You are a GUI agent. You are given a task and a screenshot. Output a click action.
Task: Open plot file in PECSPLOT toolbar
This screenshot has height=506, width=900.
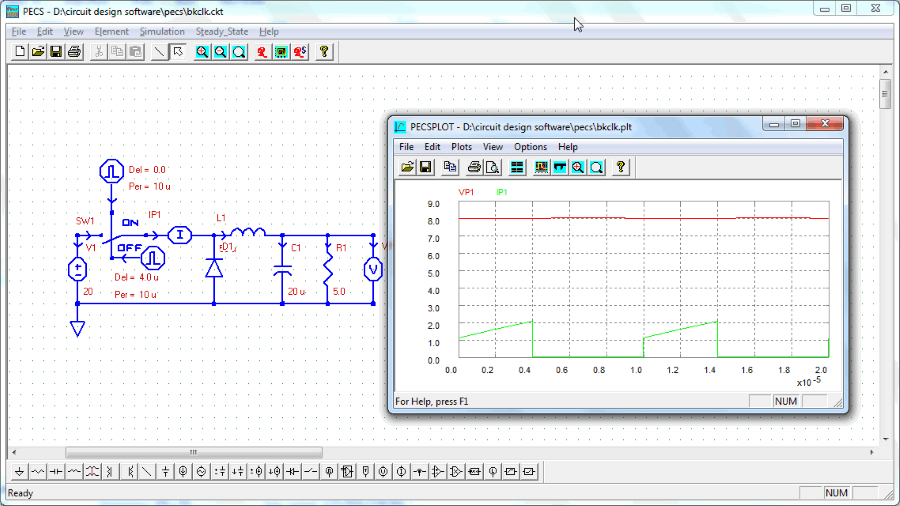point(407,167)
